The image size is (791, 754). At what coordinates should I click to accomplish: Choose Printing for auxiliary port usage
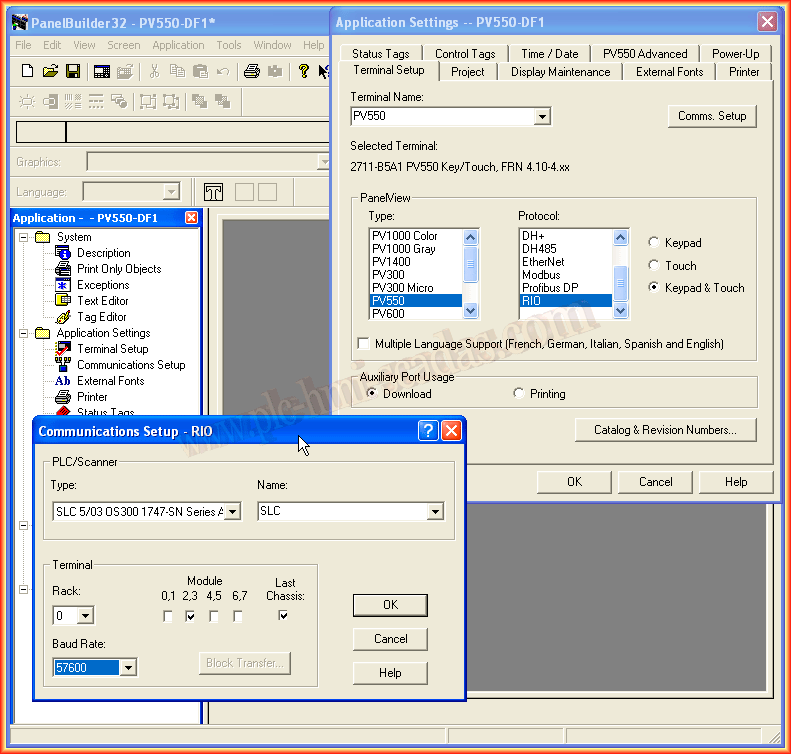519,394
